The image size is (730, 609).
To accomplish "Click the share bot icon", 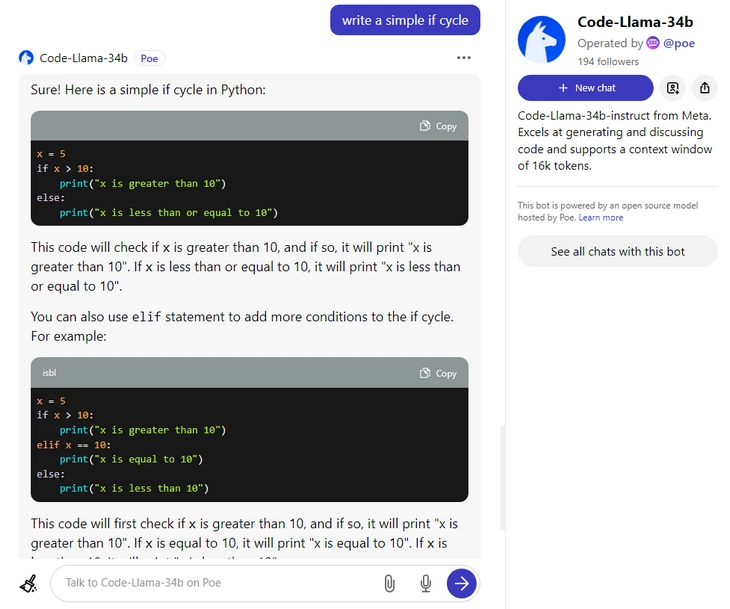I will (x=704, y=88).
